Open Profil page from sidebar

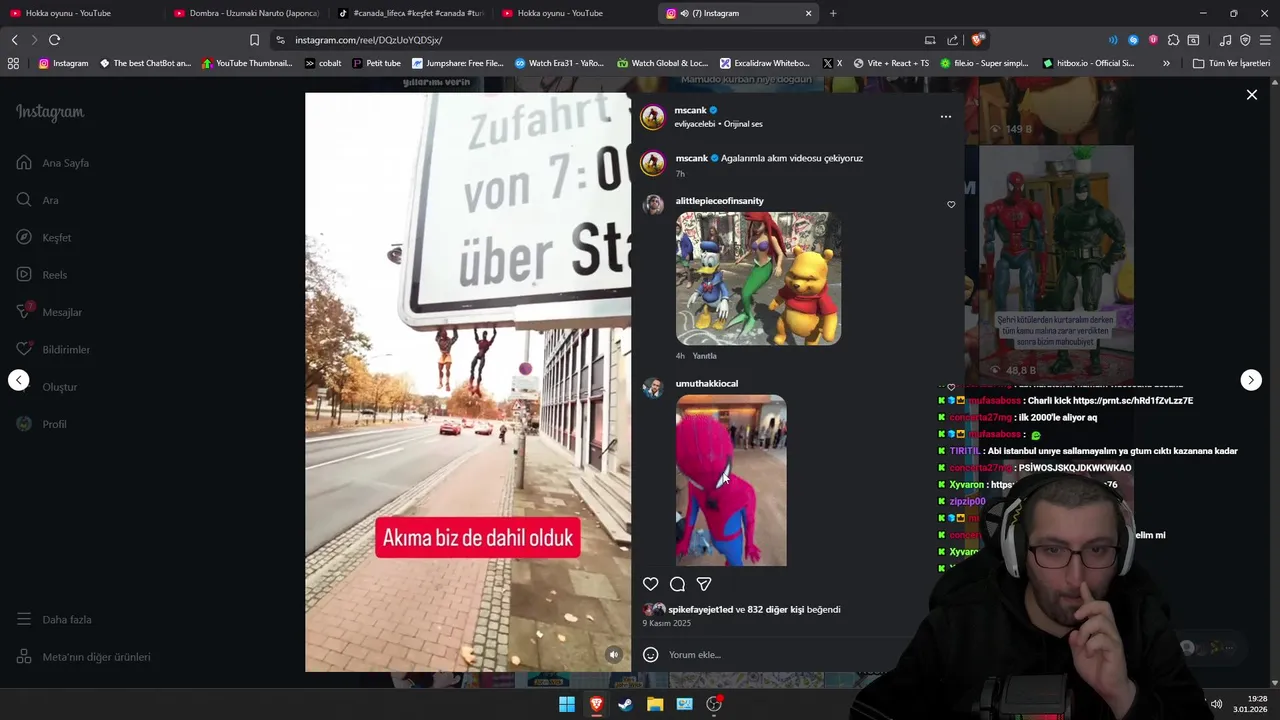pyautogui.click(x=42, y=424)
